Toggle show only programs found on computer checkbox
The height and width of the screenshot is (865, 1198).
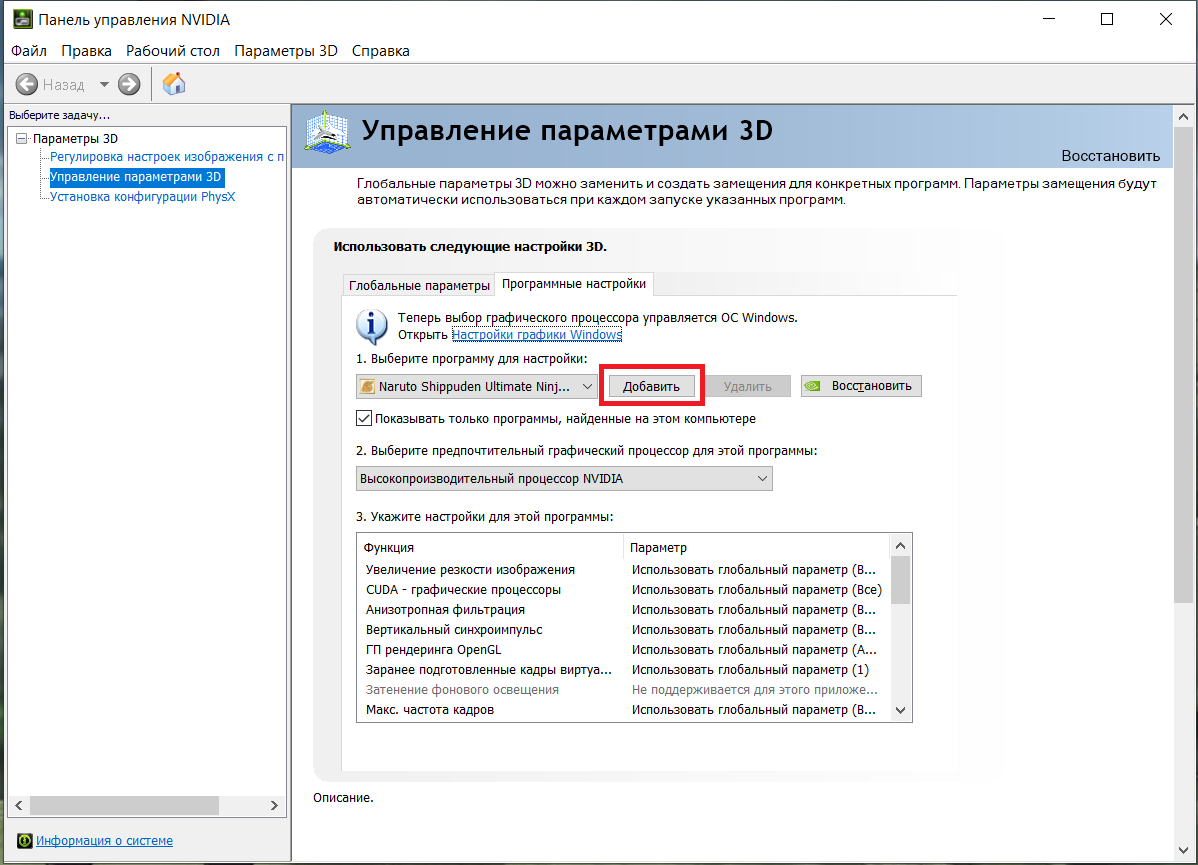point(364,418)
